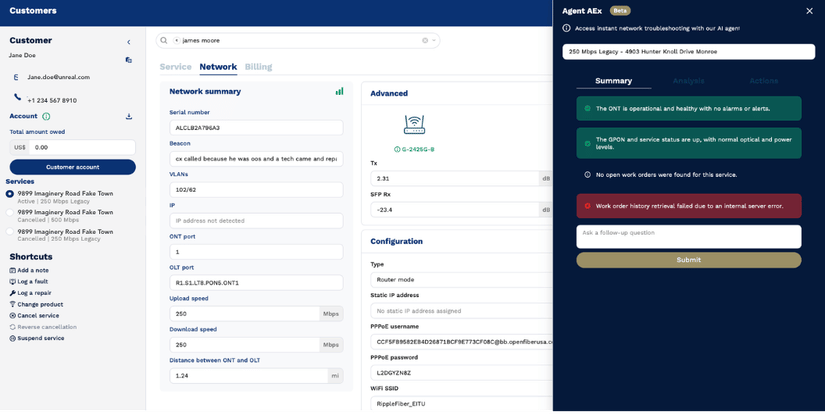This screenshot has height=414, width=825.
Task: Switch to the Billing tab
Action: [x=258, y=67]
